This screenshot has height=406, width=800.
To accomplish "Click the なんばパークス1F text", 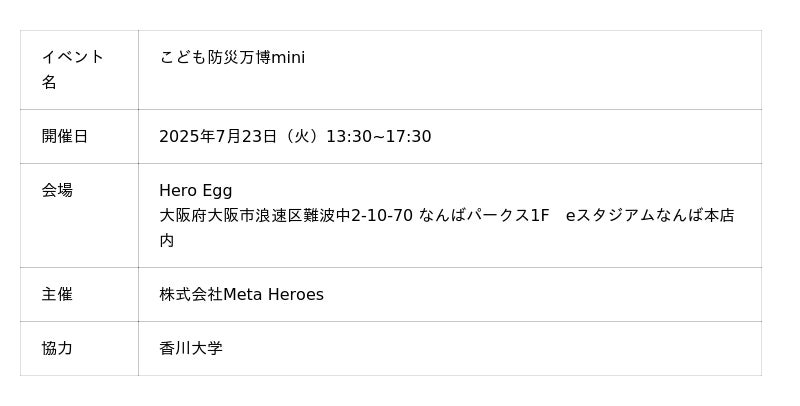I will [x=484, y=216].
